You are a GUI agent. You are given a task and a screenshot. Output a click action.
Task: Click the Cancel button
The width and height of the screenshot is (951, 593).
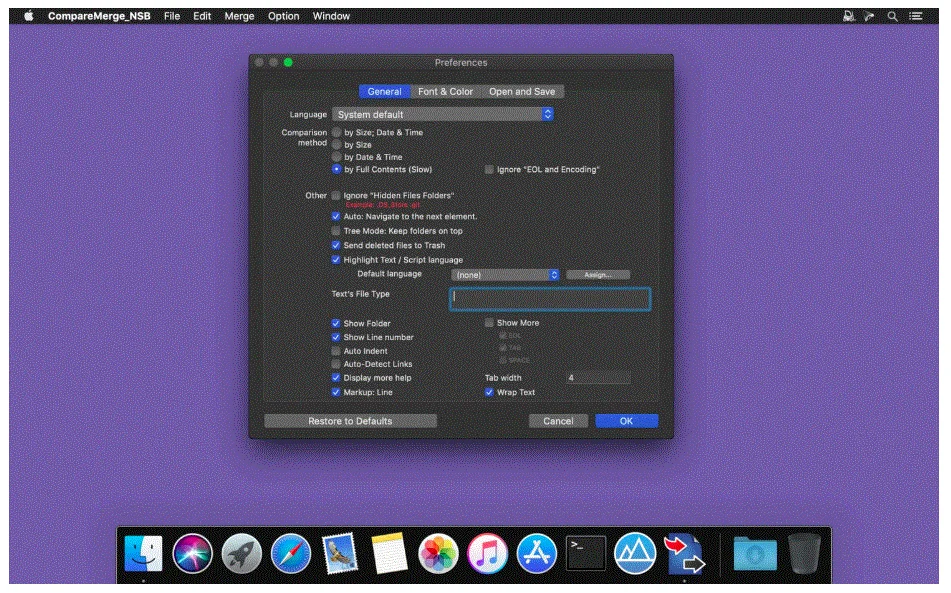[x=558, y=421]
